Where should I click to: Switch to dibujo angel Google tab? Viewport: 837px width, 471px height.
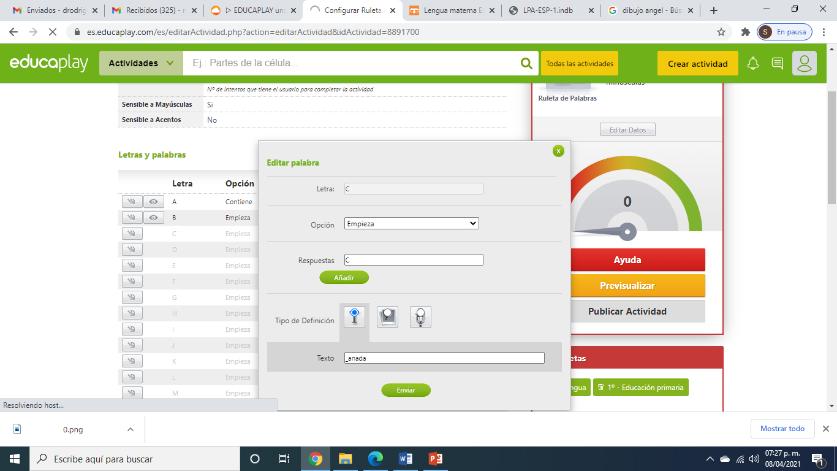pos(650,10)
